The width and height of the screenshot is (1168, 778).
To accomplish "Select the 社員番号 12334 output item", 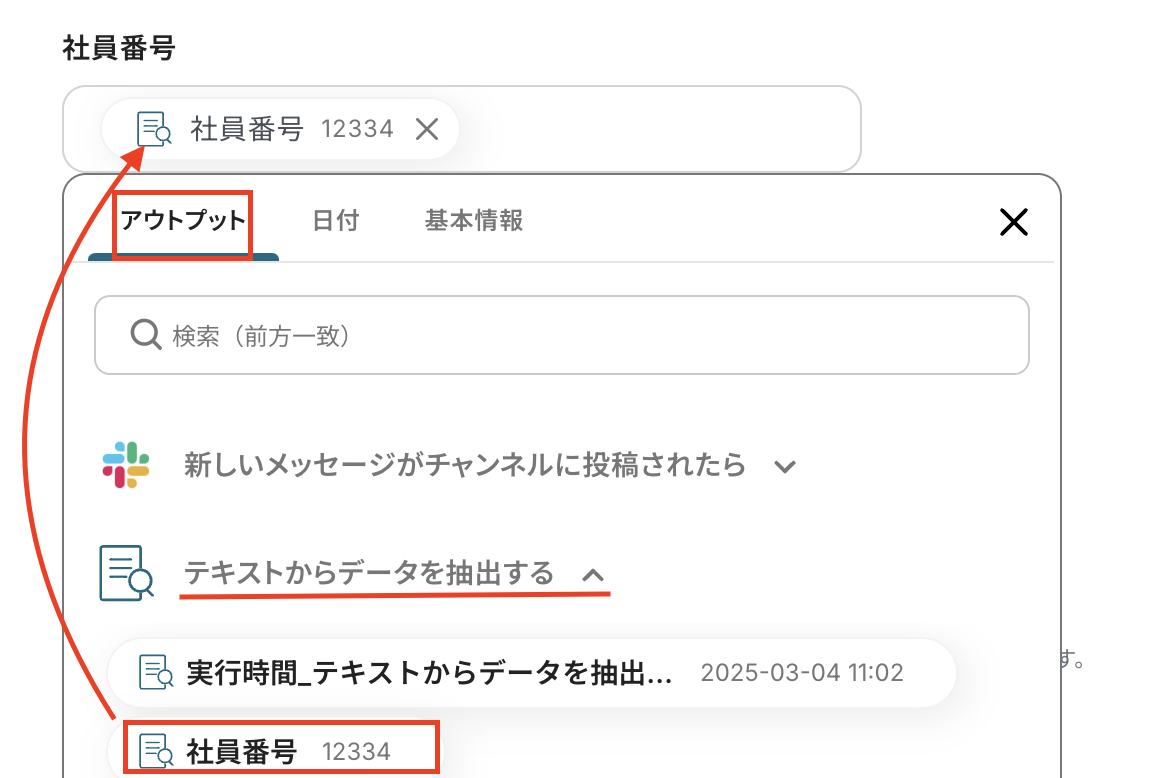I will click(290, 751).
